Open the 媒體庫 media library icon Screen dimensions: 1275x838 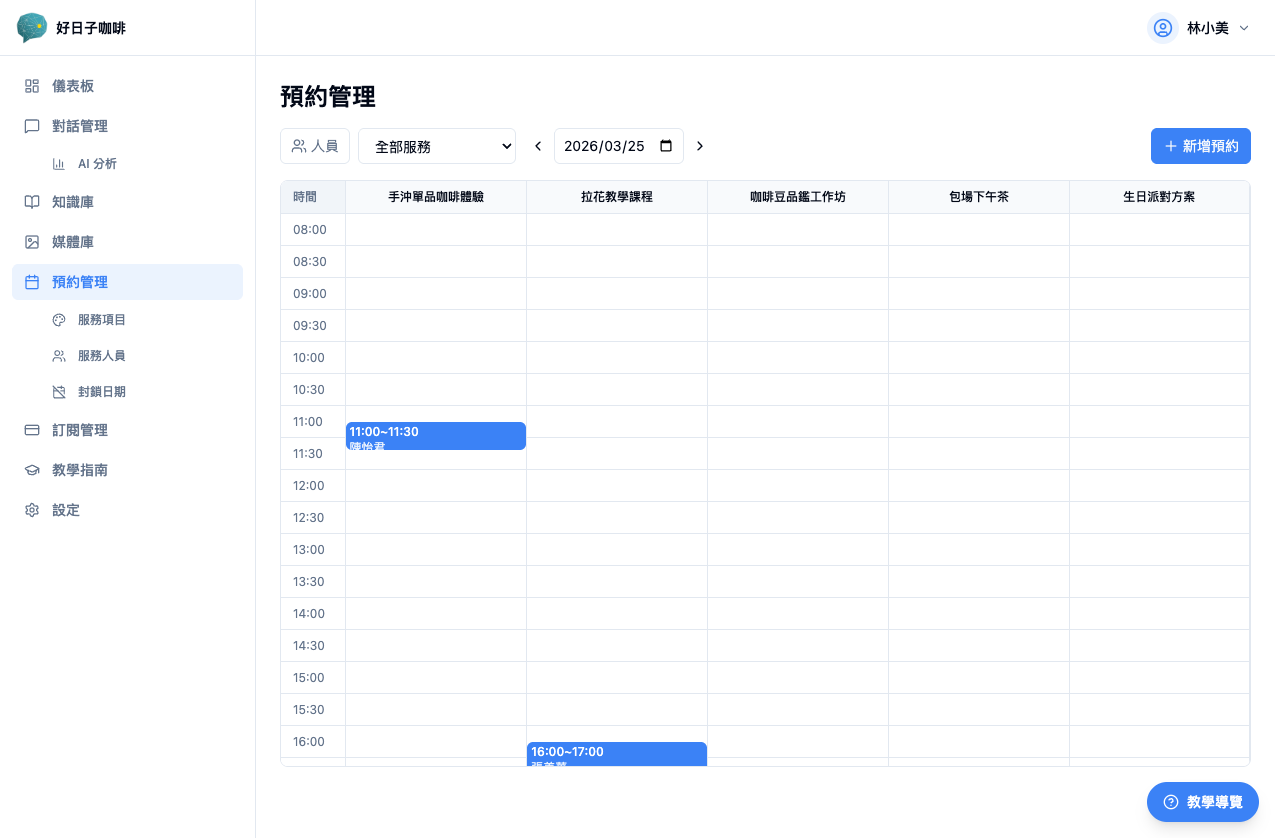(32, 241)
